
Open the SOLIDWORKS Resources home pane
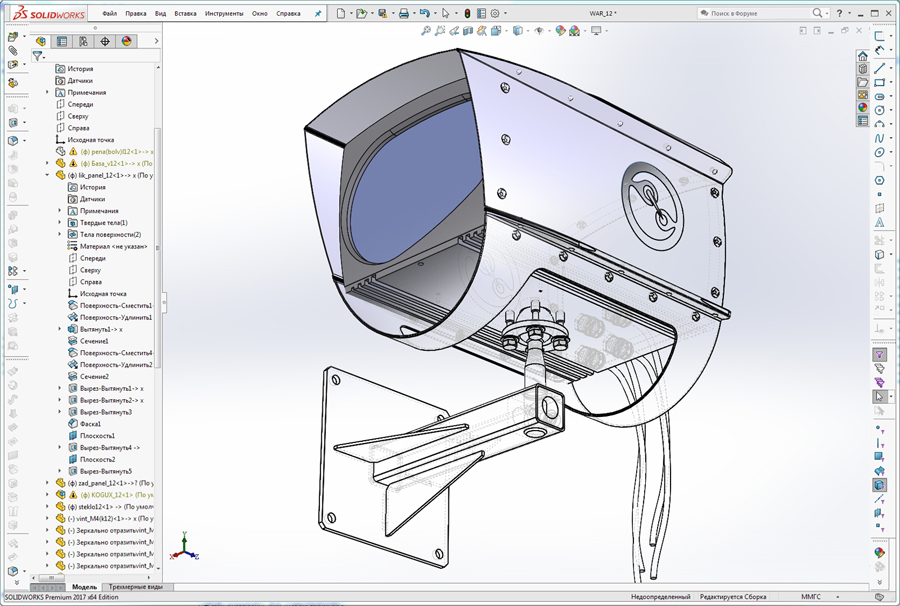pyautogui.click(x=862, y=53)
